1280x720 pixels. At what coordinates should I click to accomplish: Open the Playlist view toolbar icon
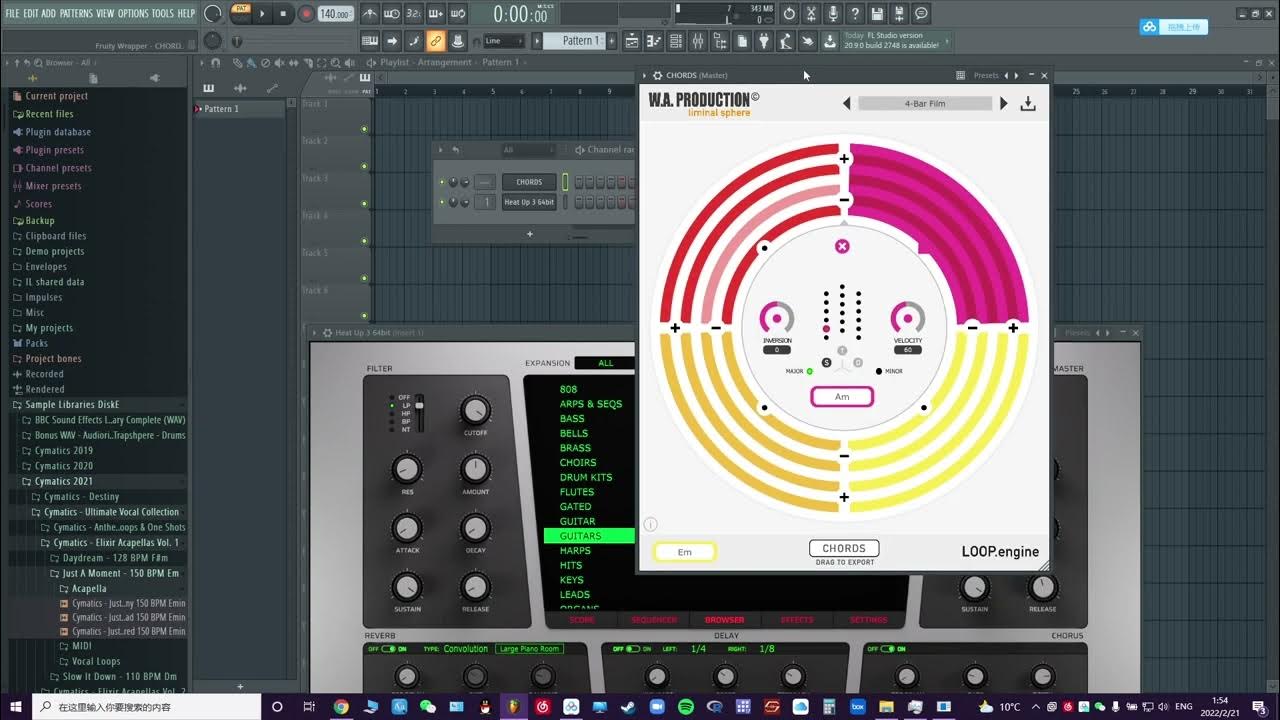point(632,41)
